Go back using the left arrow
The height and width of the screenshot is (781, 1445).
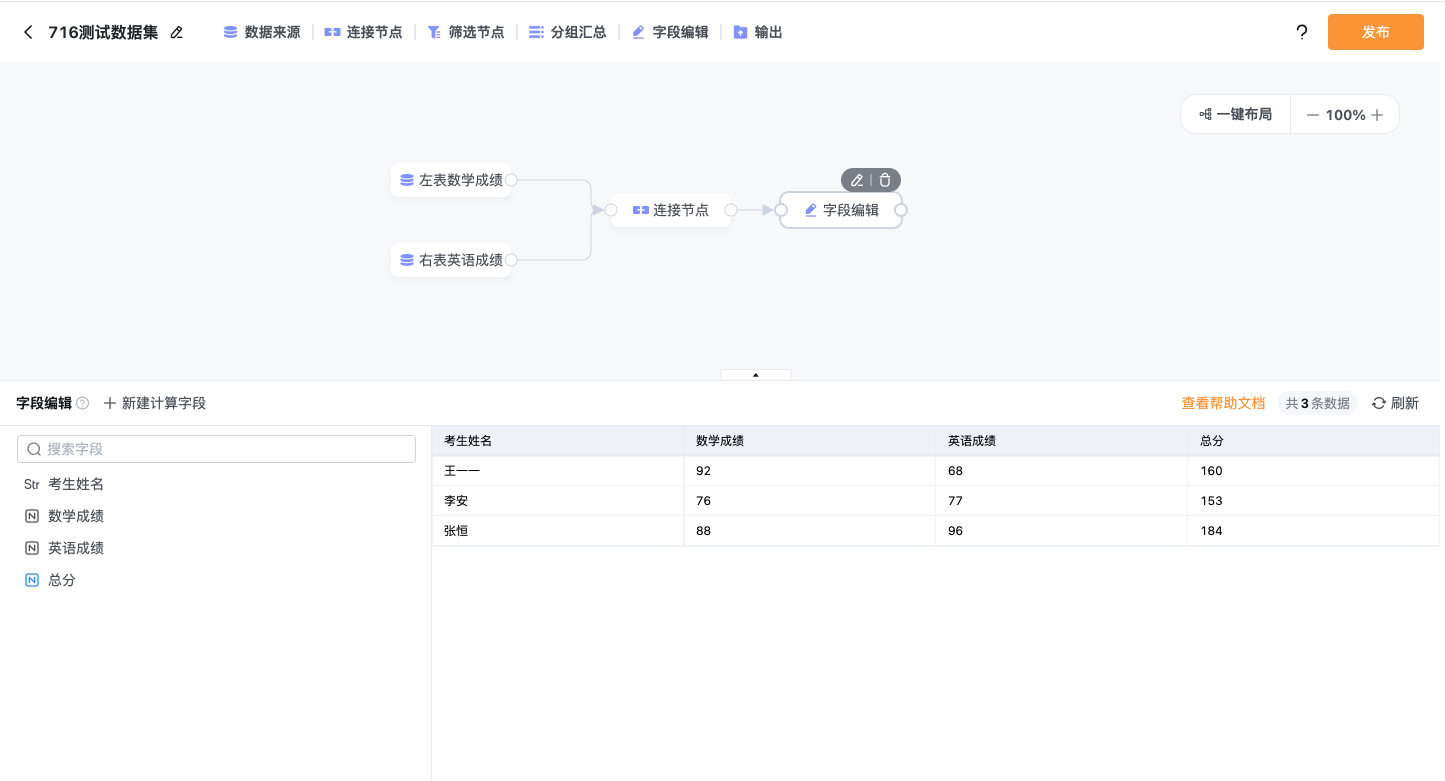tap(28, 32)
